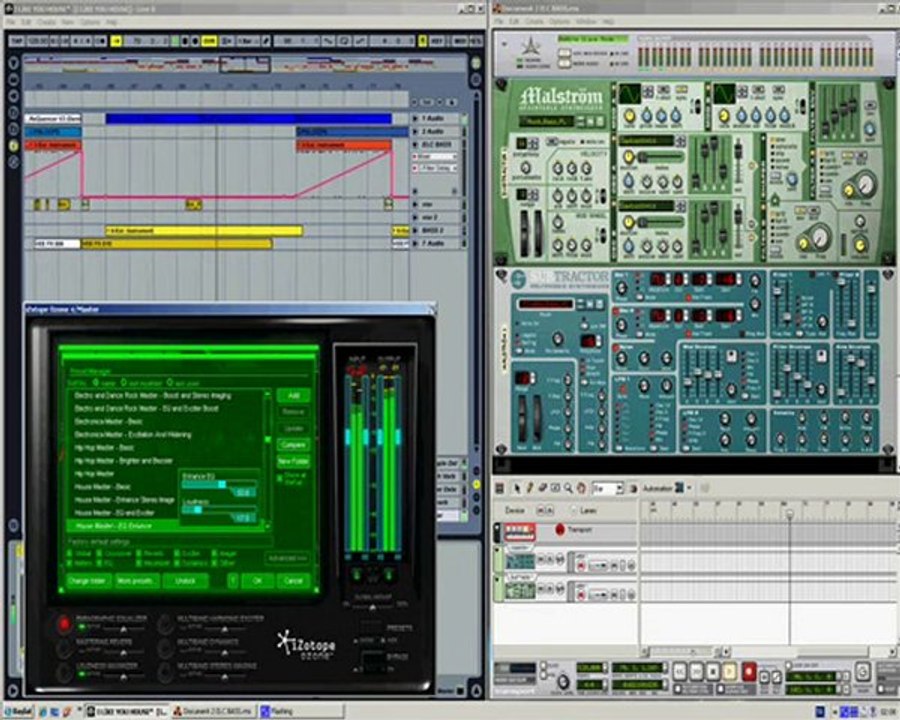Select the eraser tool in Reason sequencer
900x720 pixels.
point(542,488)
